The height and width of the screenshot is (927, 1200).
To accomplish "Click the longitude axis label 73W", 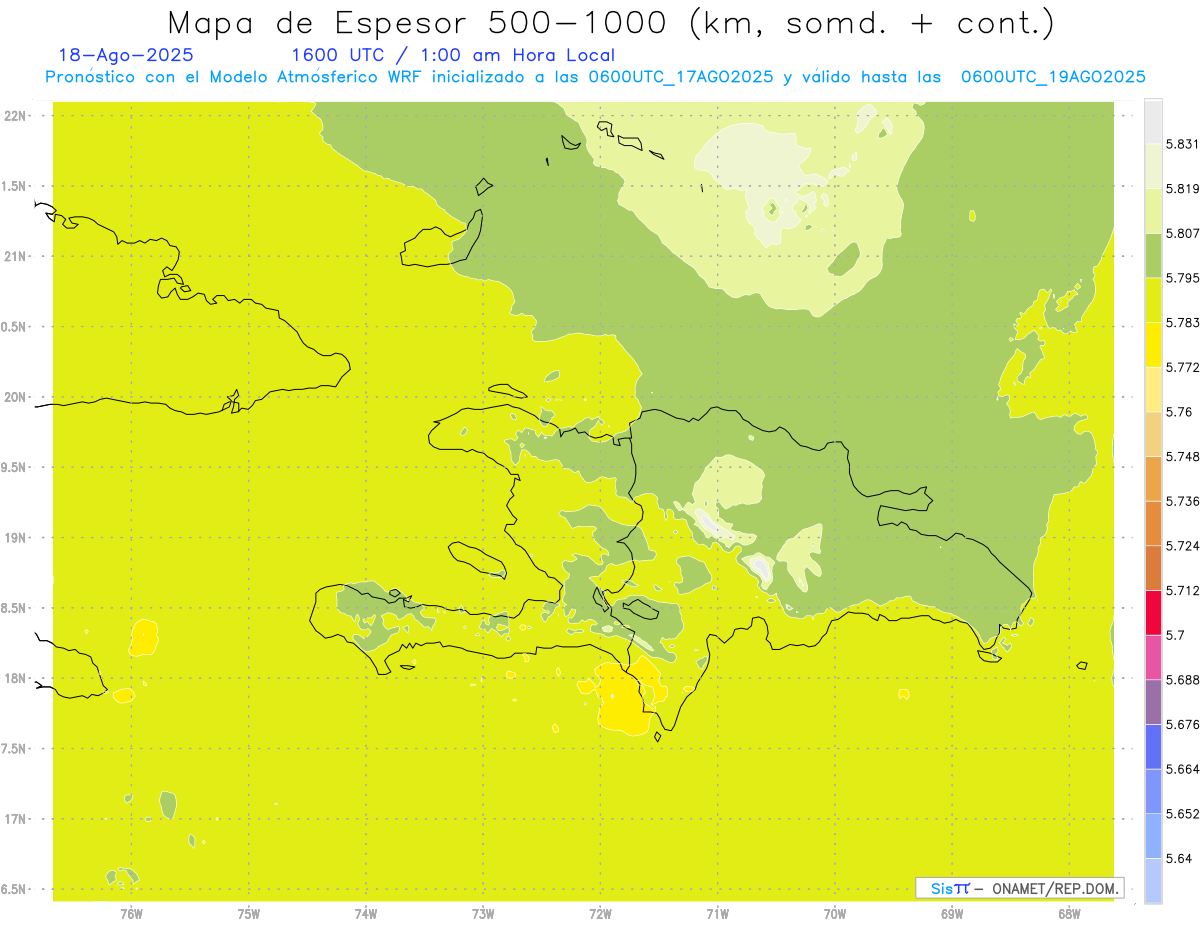I will (x=483, y=913).
